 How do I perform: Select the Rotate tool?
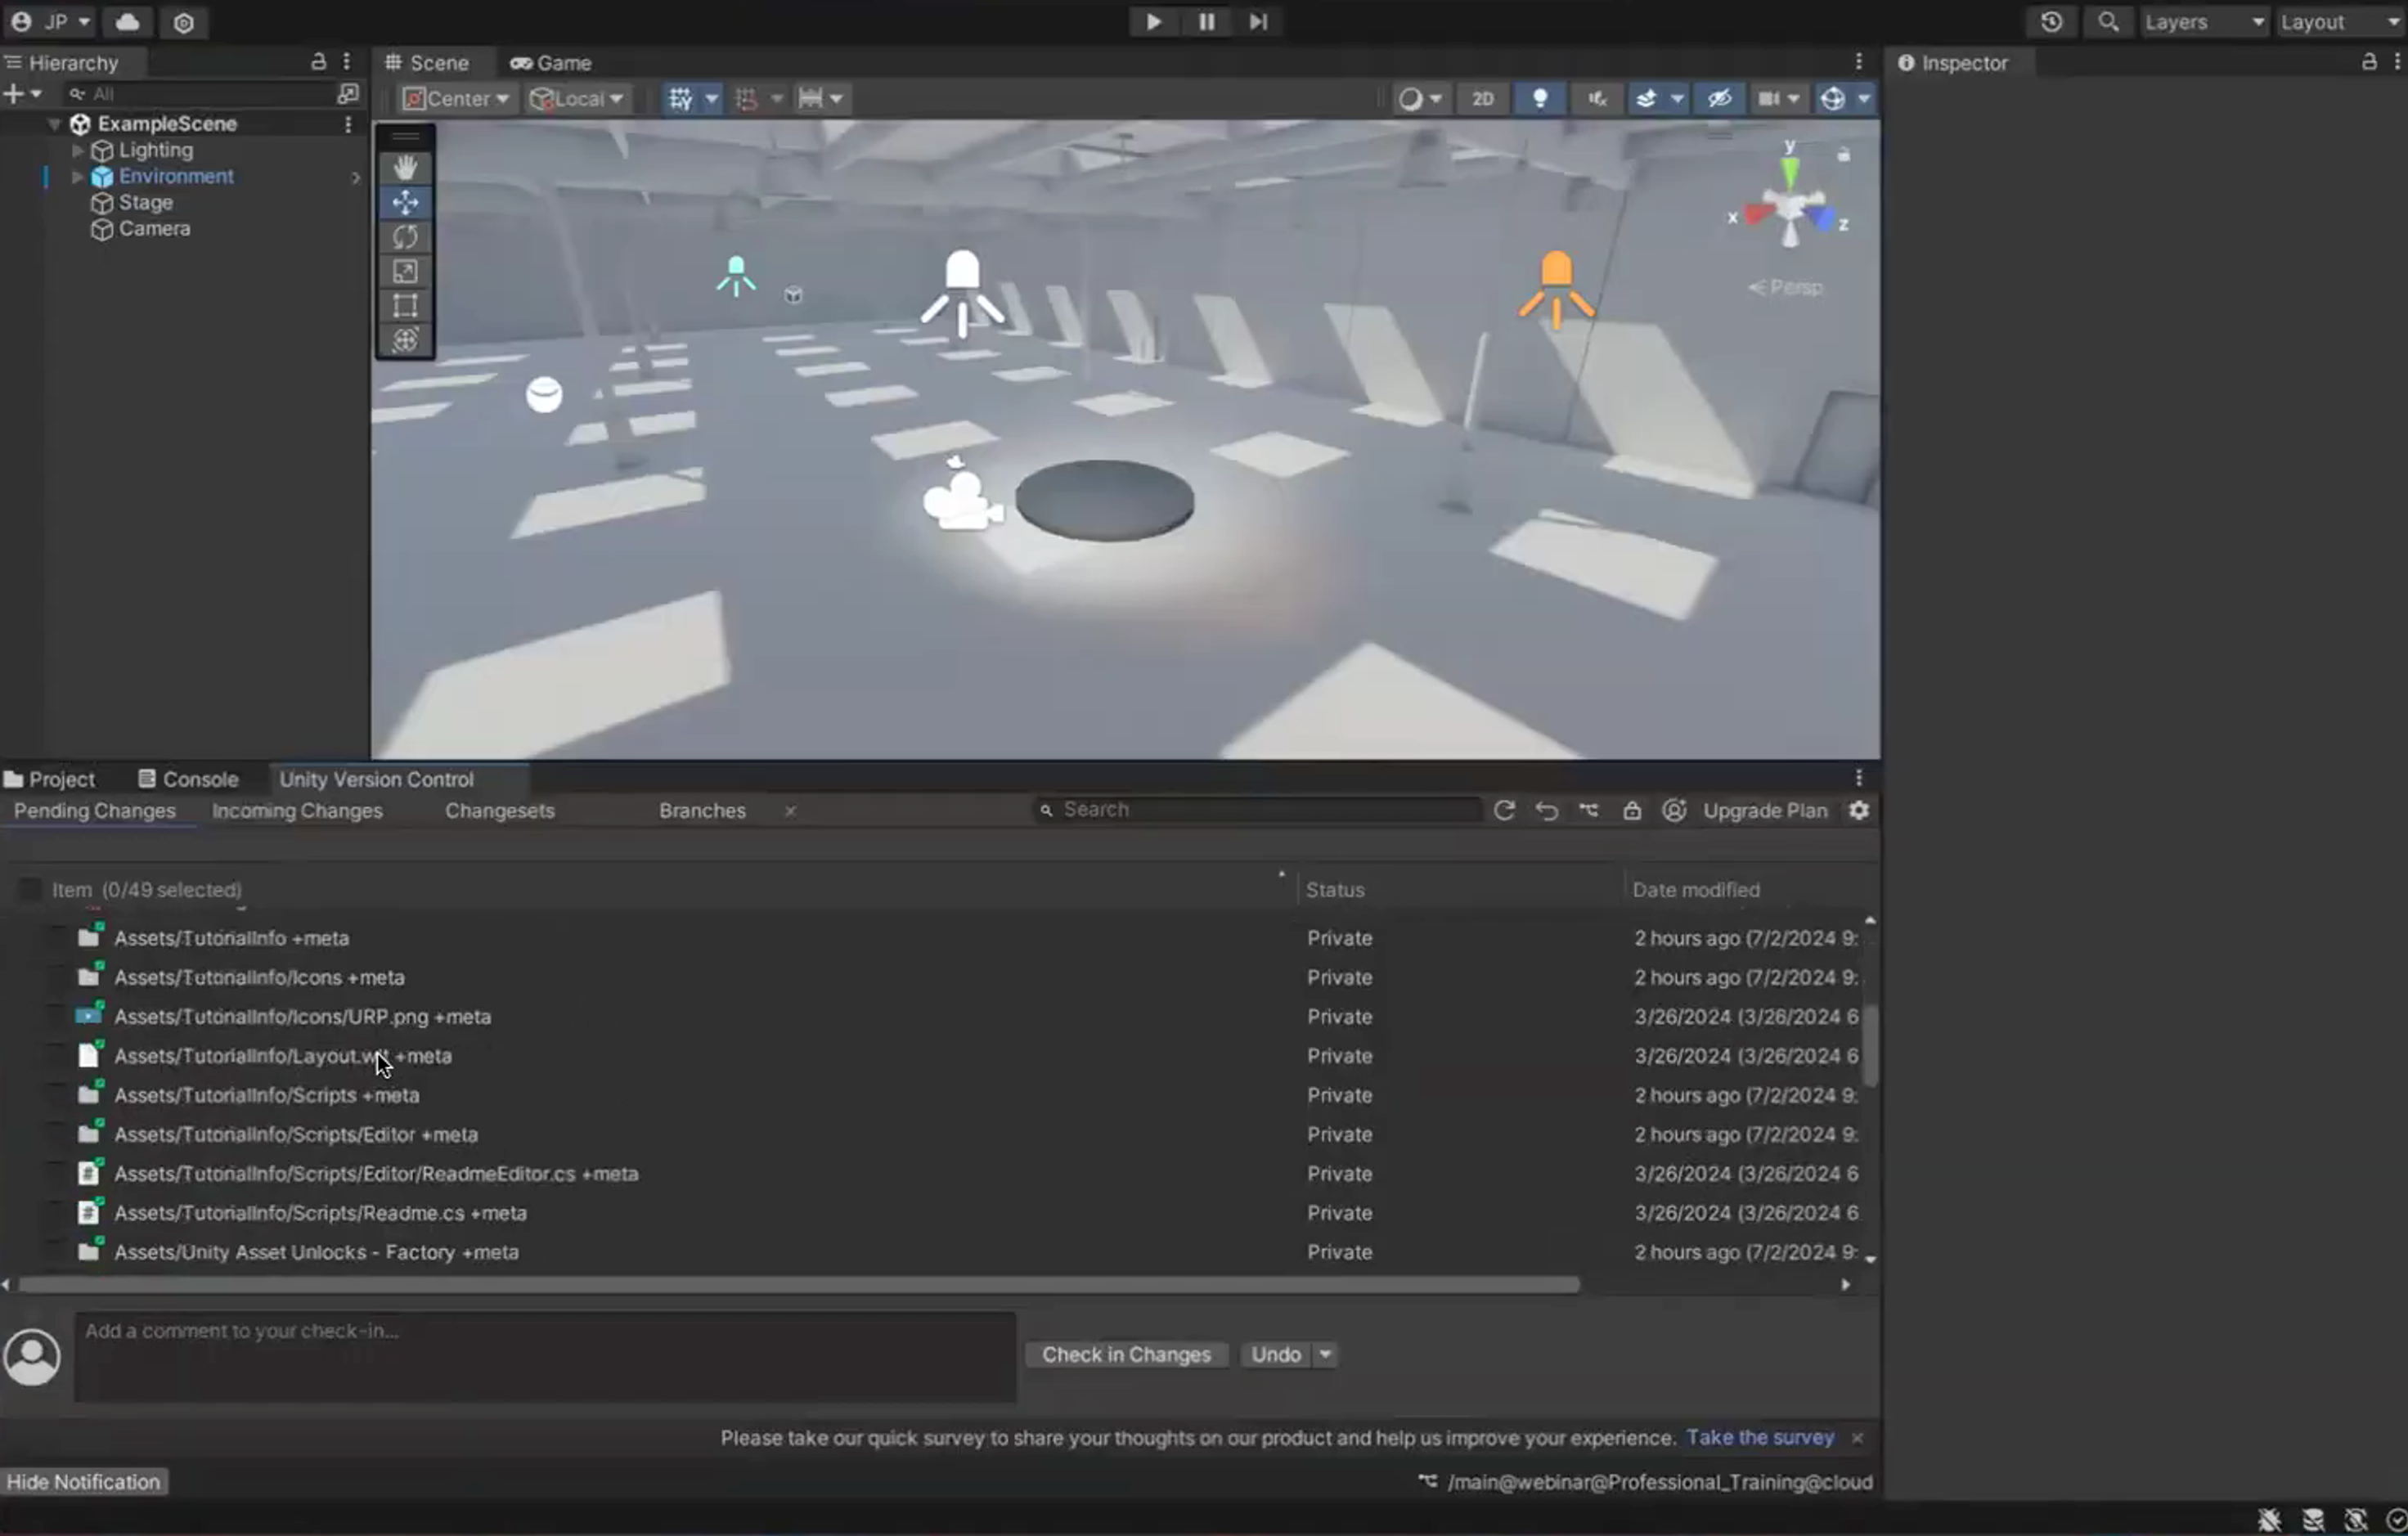(405, 237)
